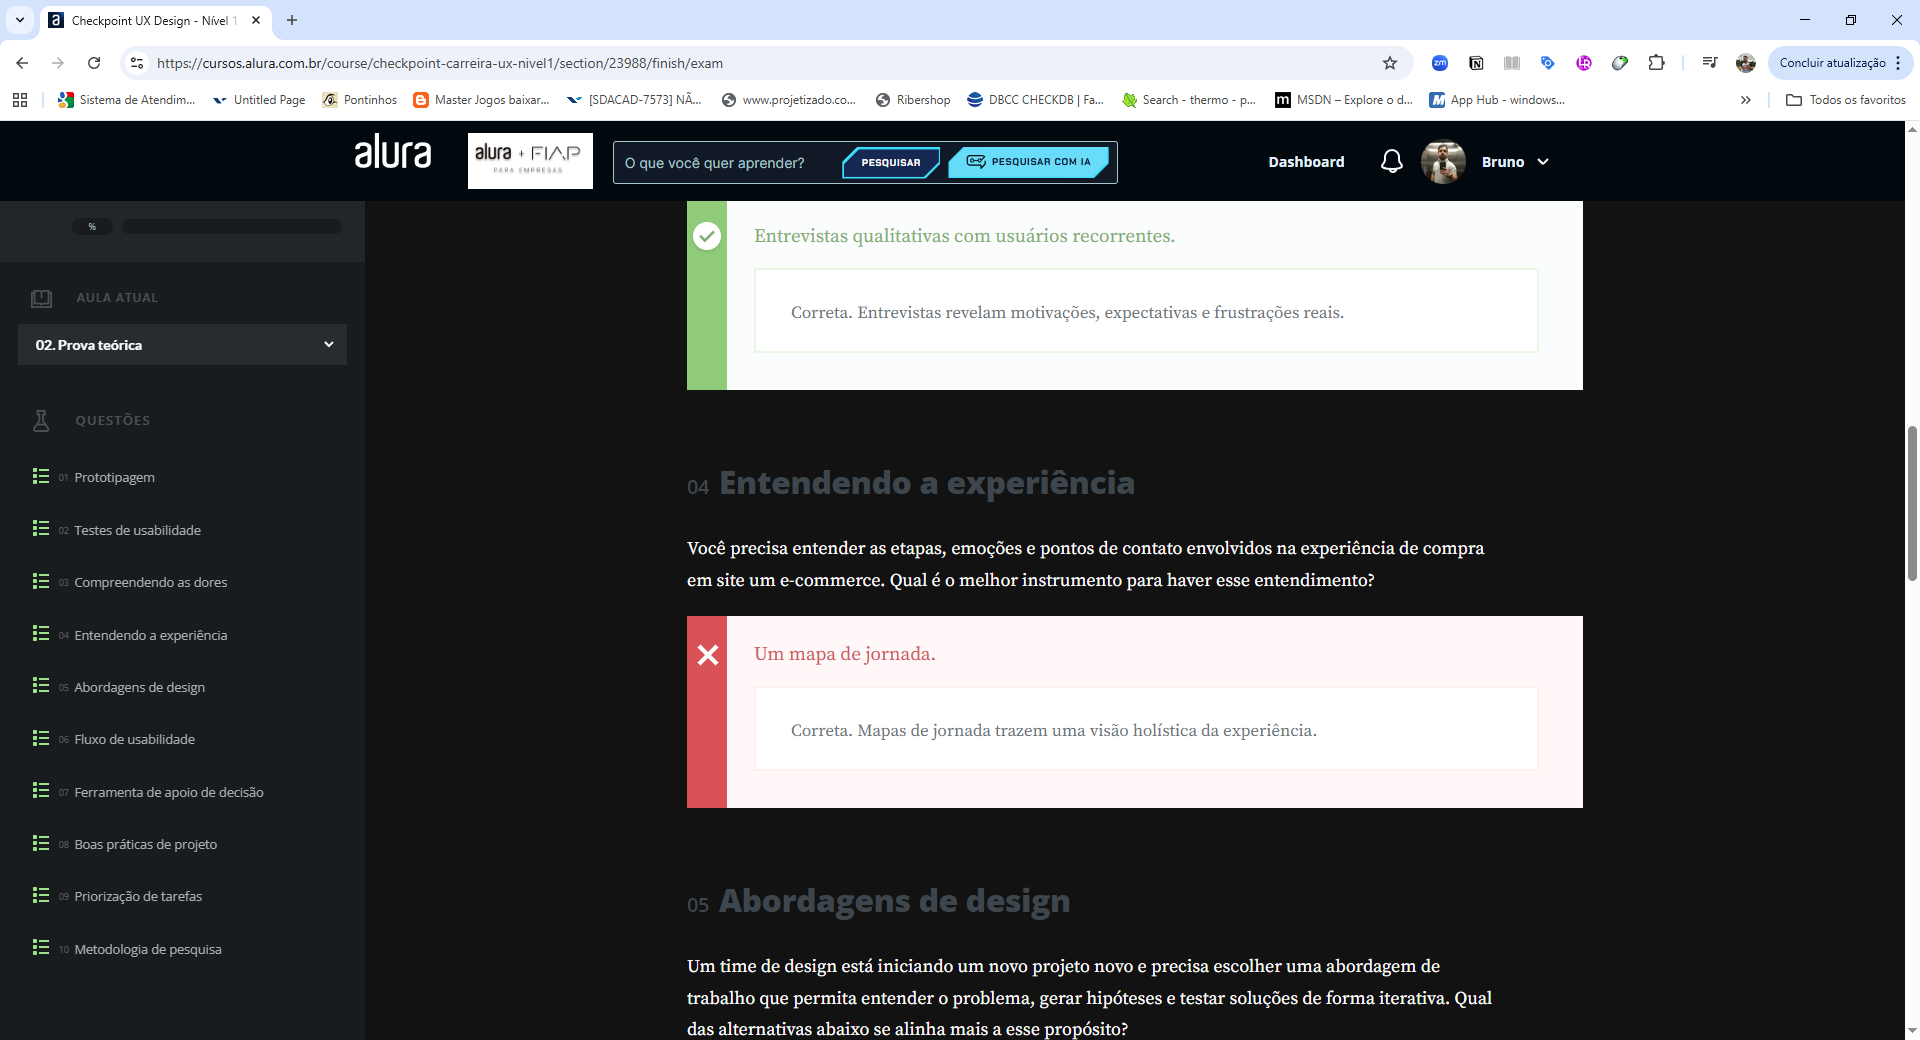
Task: Click the course progress bar in the sidebar
Action: click(232, 227)
